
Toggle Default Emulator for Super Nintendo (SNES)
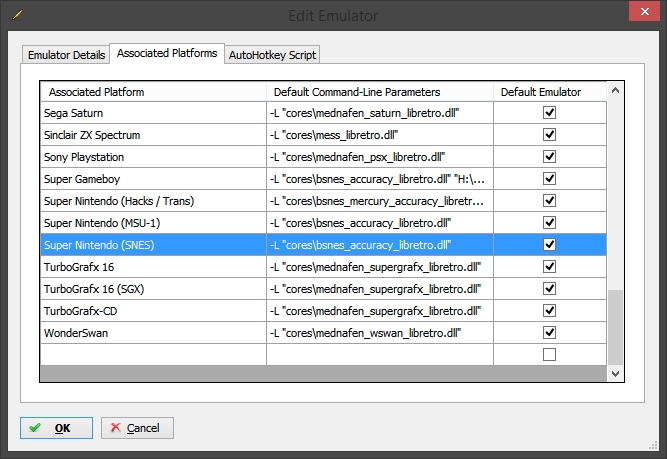[x=549, y=245]
